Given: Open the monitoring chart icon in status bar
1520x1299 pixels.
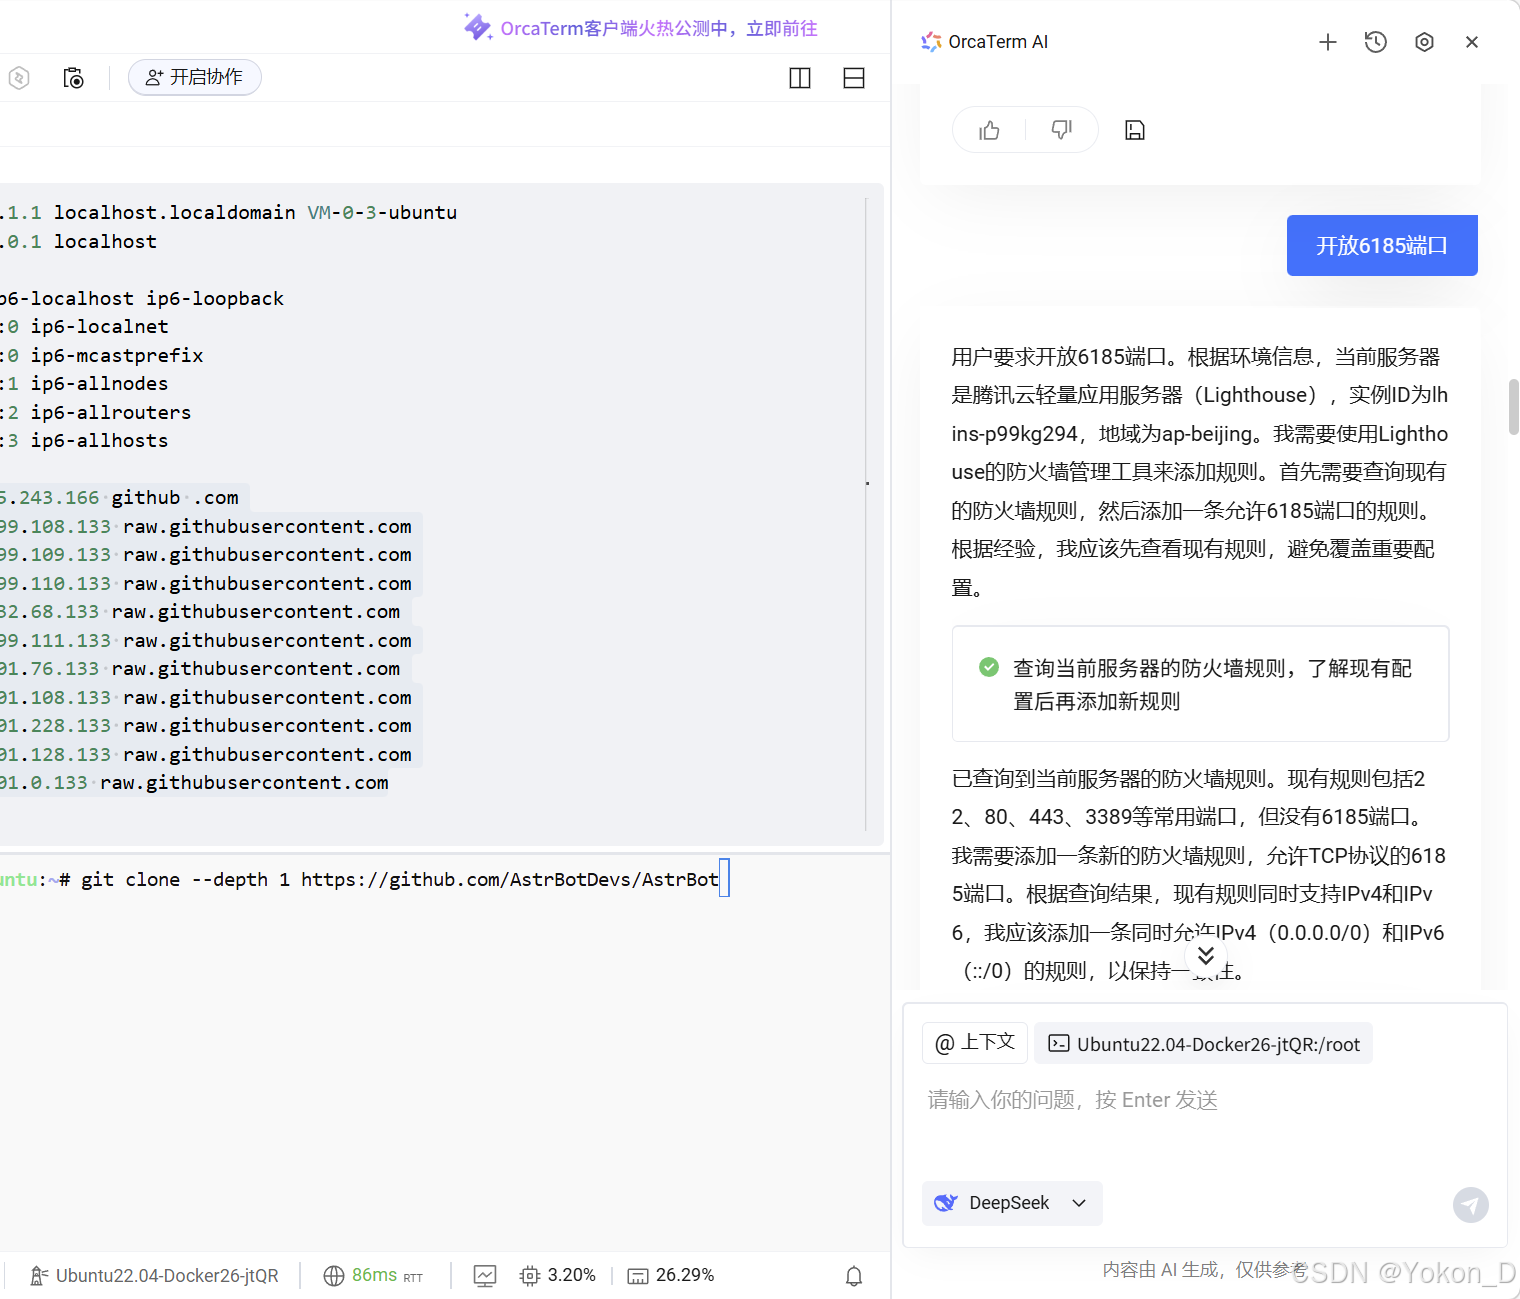Looking at the screenshot, I should point(485,1276).
